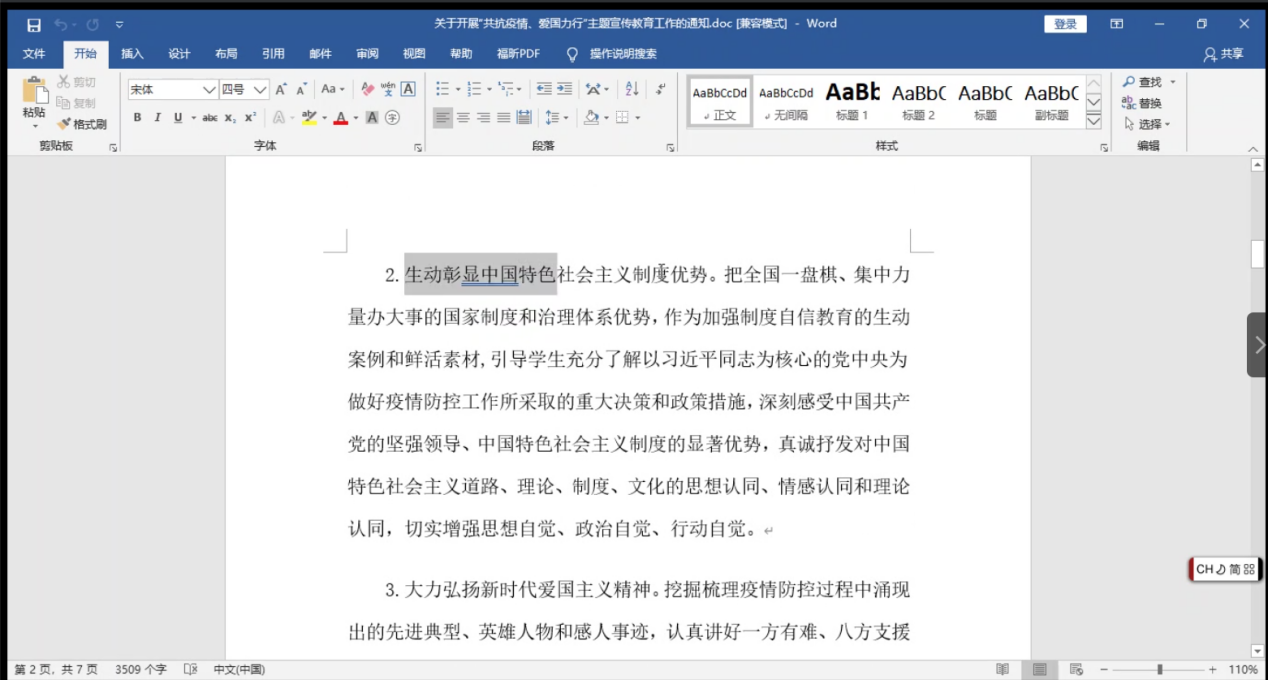Screen dimensions: 1268x680
Task: Open the phonetic guide (wén) tool
Action: (388, 89)
